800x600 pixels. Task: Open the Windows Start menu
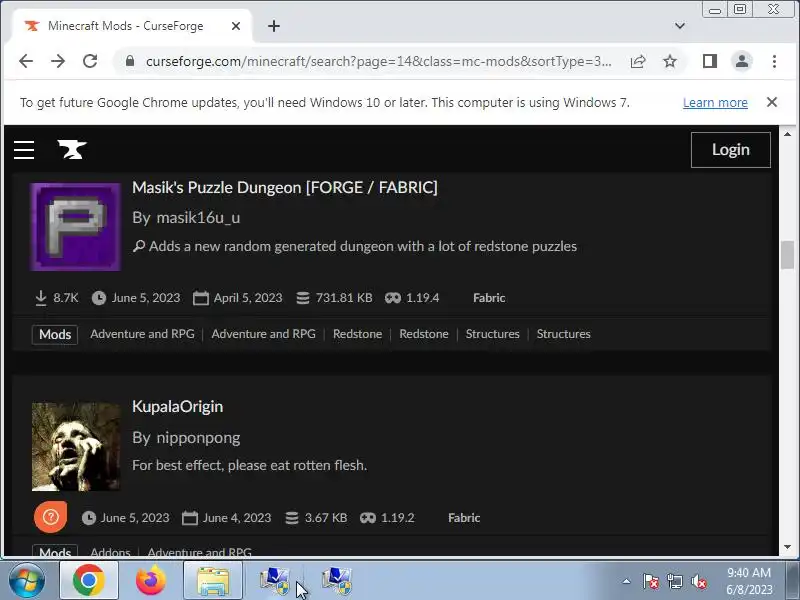point(27,580)
